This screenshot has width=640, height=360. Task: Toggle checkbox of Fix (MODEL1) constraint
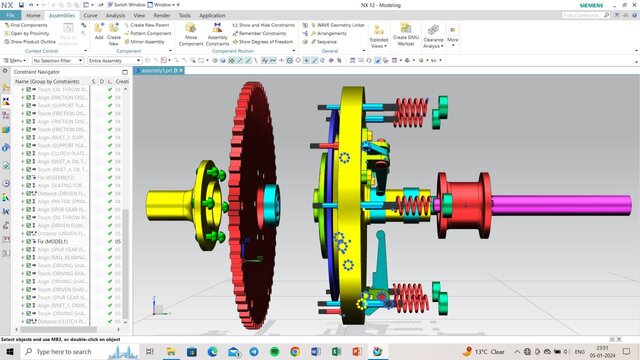[x=29, y=241]
